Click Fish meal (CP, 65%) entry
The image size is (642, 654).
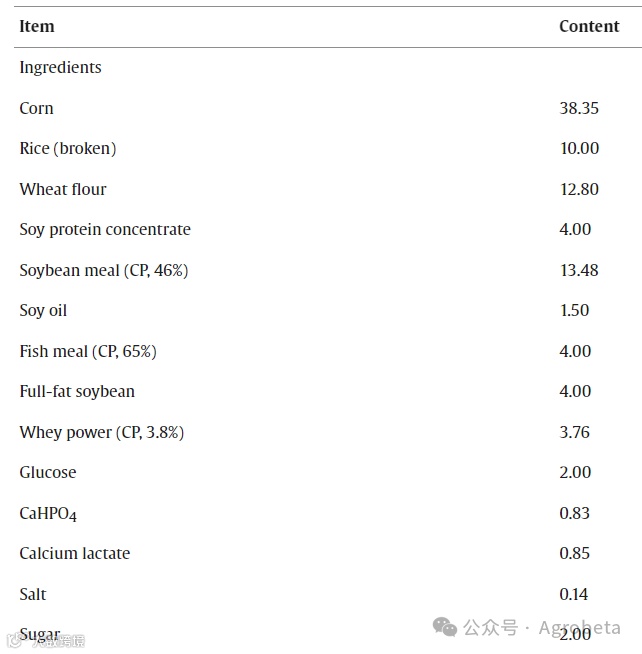[x=88, y=352]
